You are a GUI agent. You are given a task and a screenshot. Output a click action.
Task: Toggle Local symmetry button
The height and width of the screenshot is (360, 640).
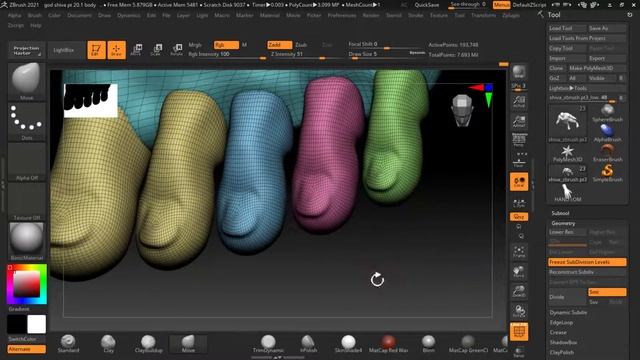click(519, 182)
